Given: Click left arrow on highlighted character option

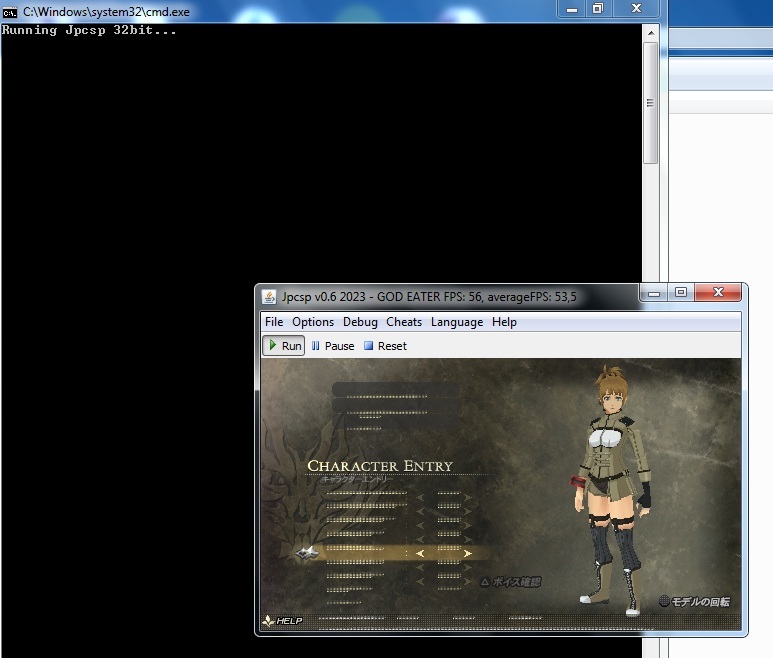Looking at the screenshot, I should 420,553.
